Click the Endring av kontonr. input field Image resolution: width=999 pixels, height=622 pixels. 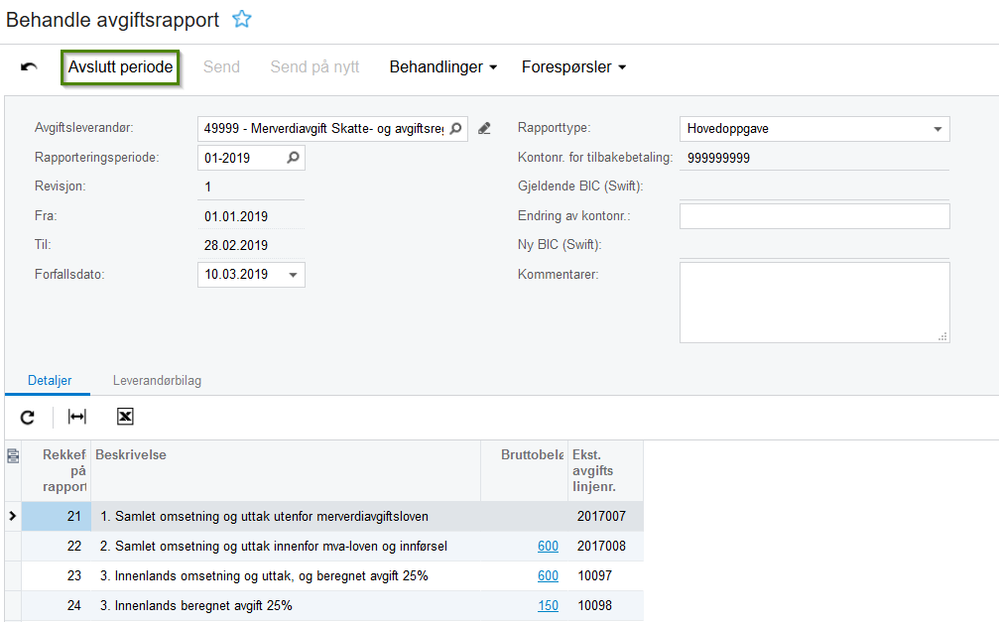point(814,216)
